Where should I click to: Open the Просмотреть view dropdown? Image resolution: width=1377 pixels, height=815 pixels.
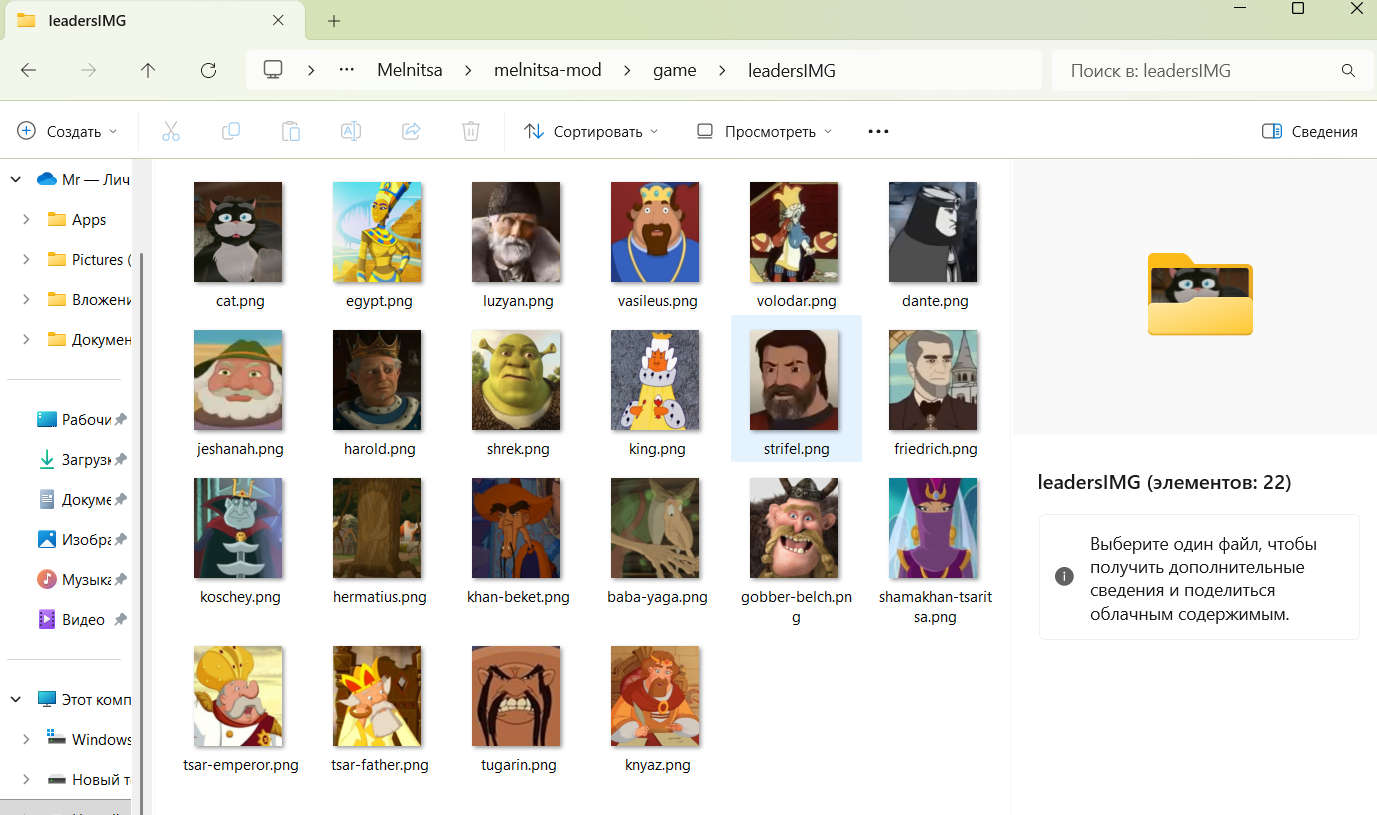(x=765, y=131)
